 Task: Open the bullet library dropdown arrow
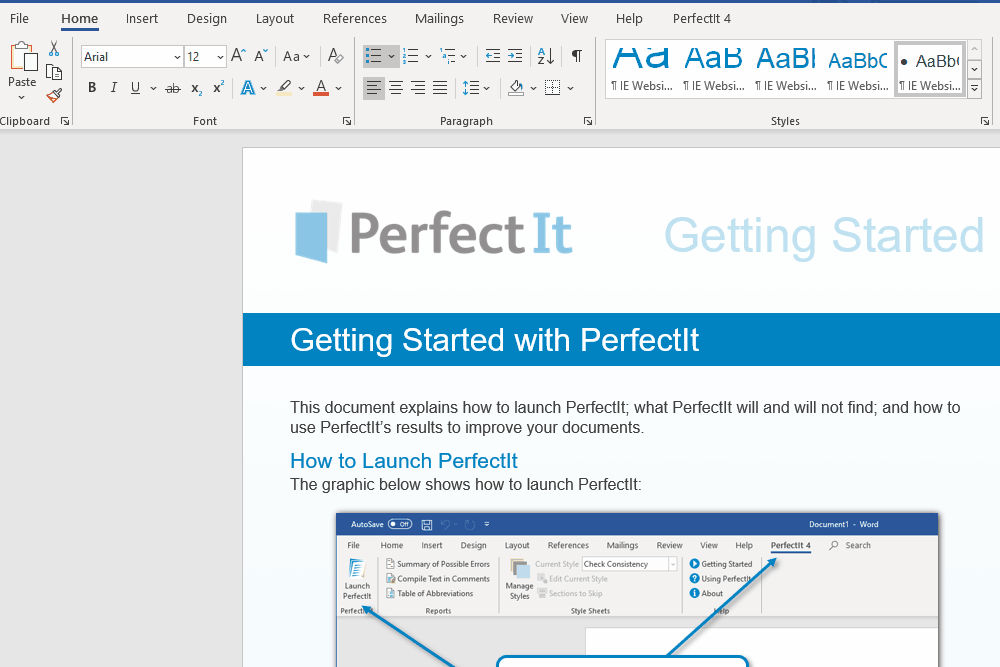click(x=392, y=56)
